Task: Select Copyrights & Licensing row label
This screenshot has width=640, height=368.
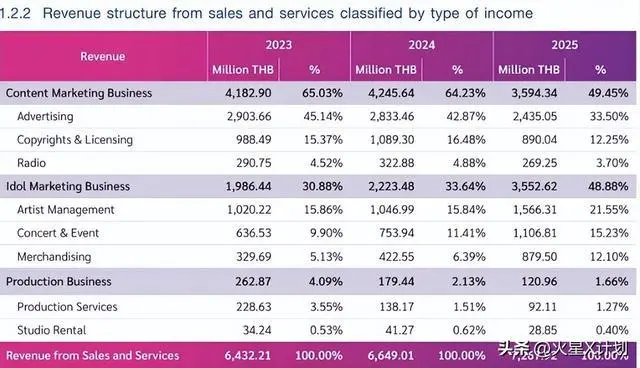Action: 75,140
